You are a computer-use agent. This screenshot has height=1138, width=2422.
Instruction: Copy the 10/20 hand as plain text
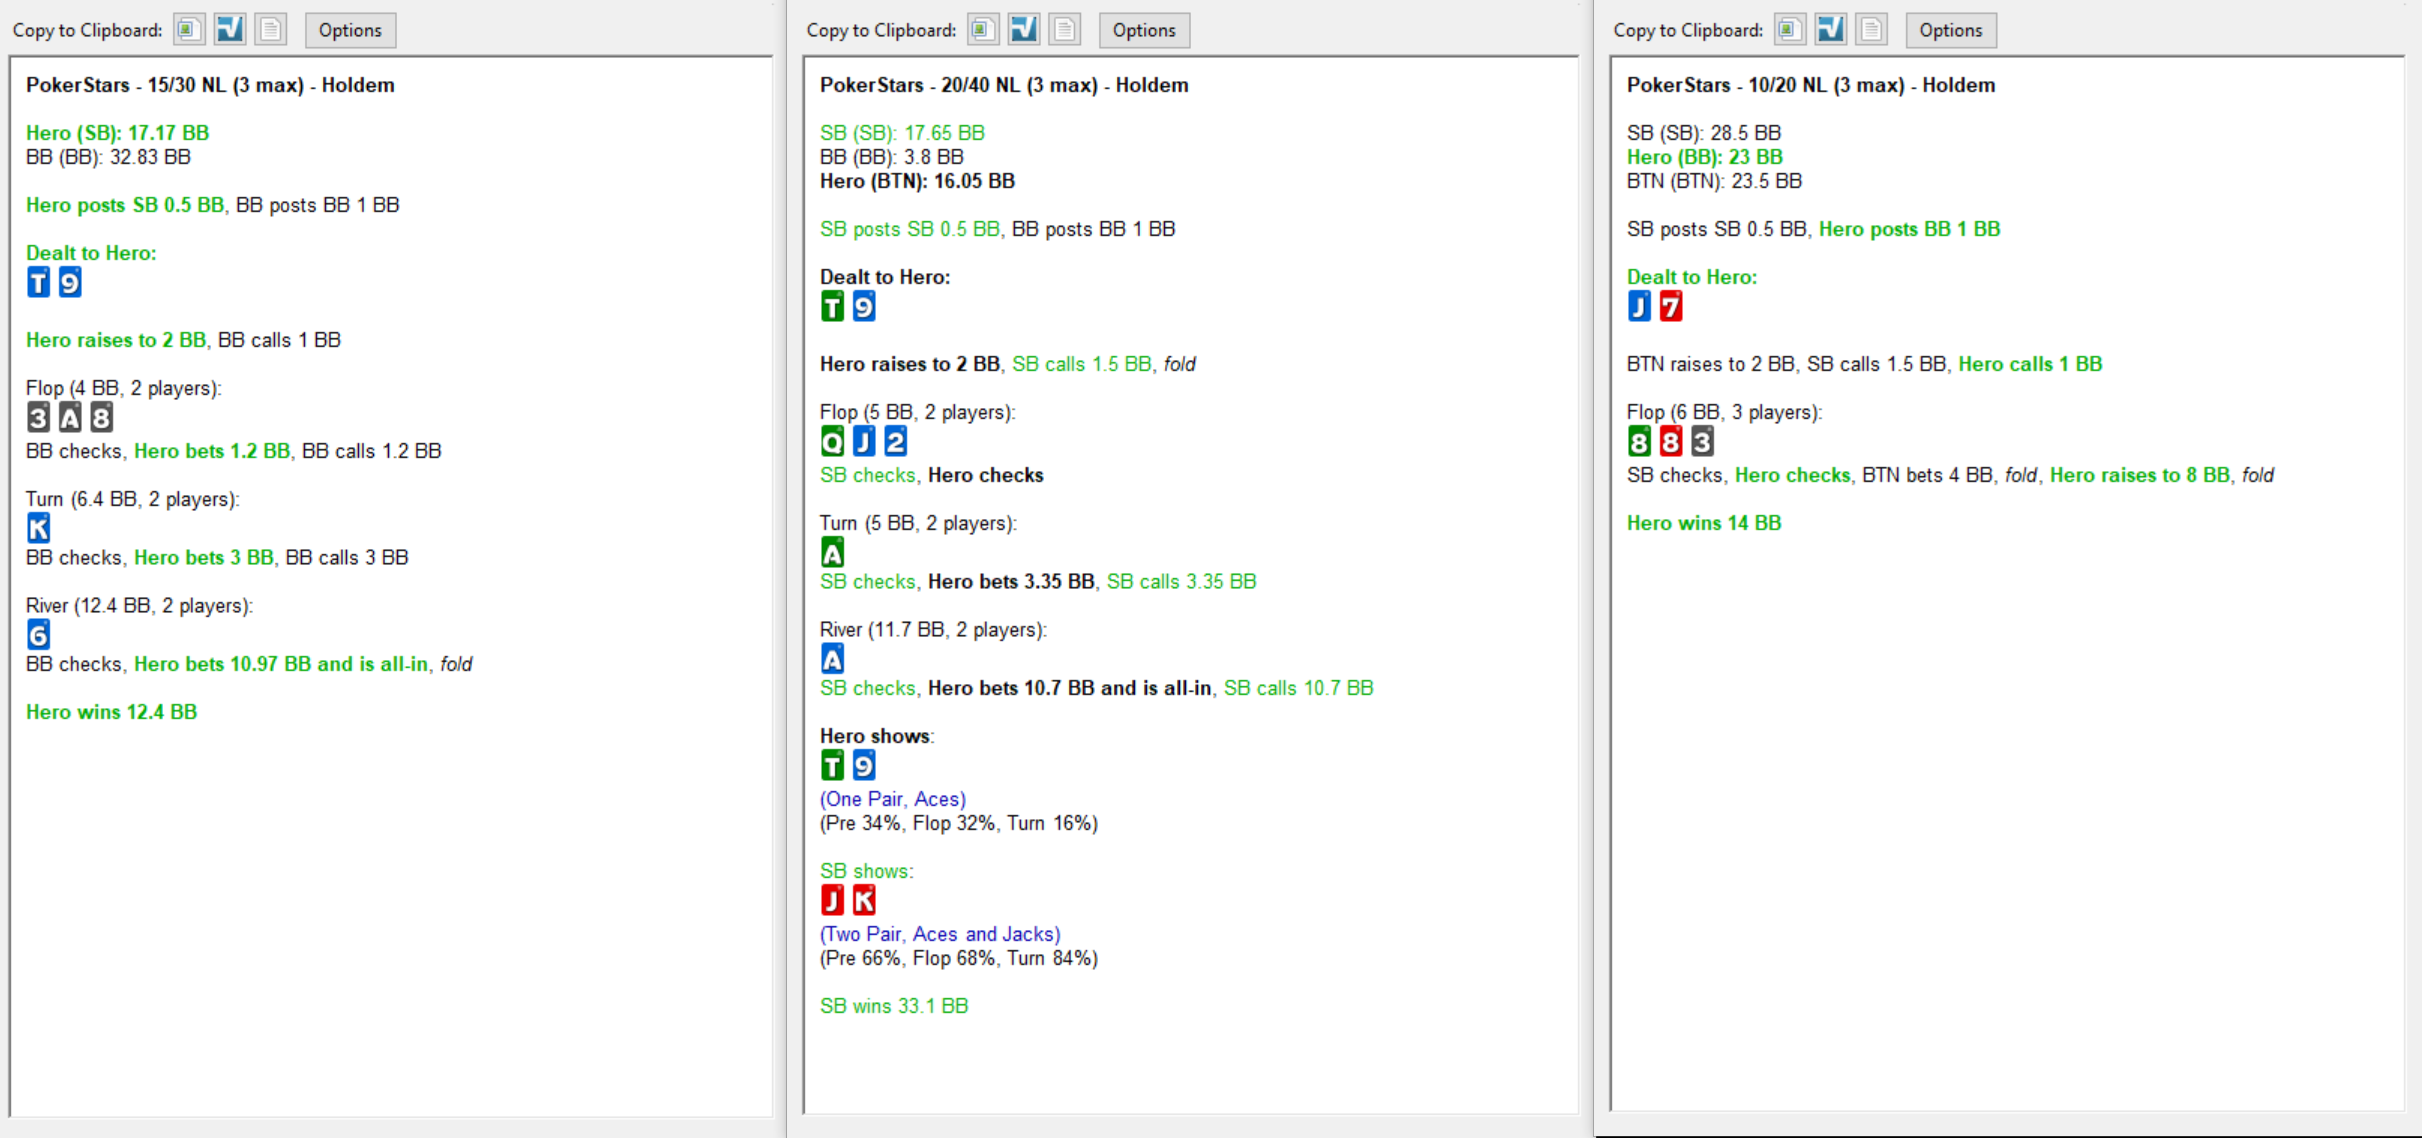1872,30
